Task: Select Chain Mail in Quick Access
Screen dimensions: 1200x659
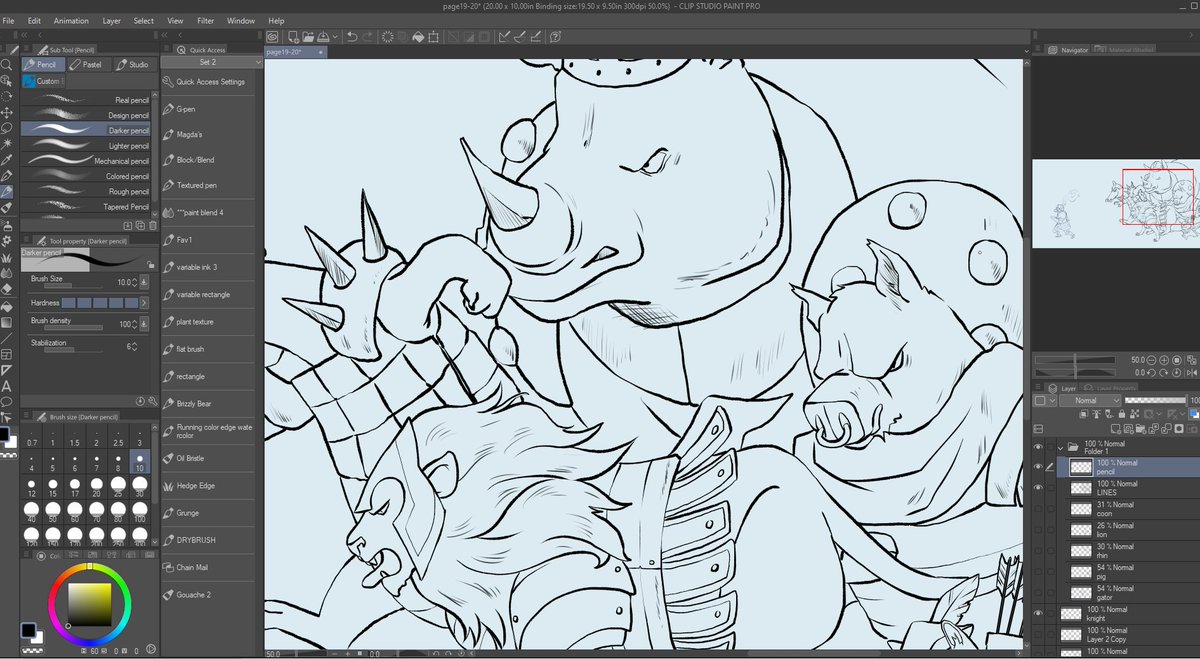Action: (208, 567)
